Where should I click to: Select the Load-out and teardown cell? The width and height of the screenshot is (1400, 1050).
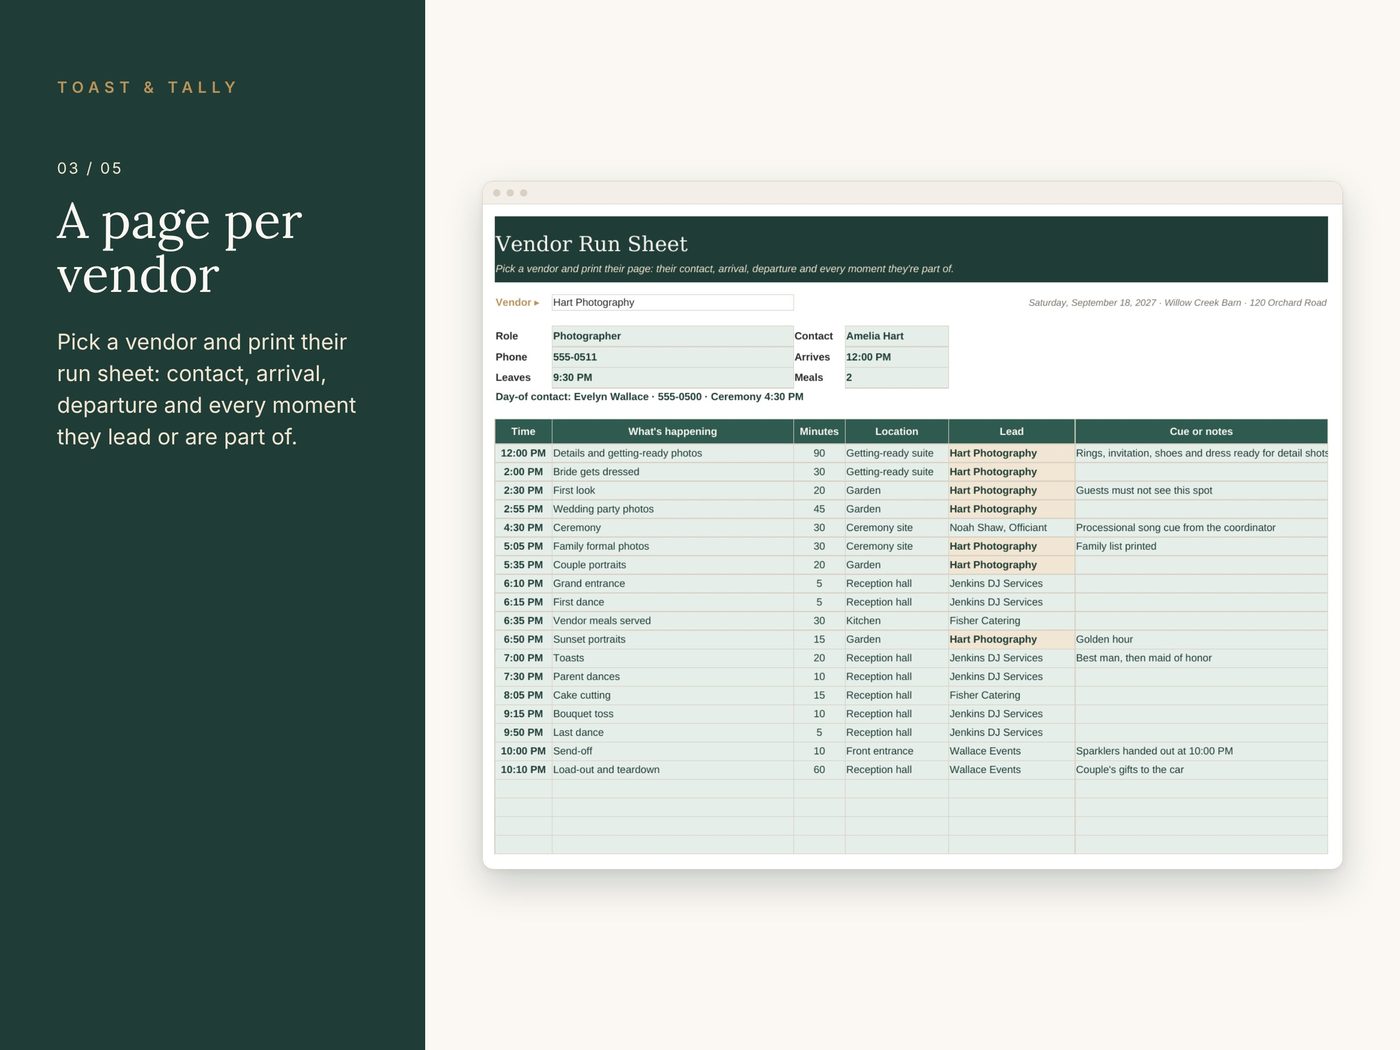672,770
